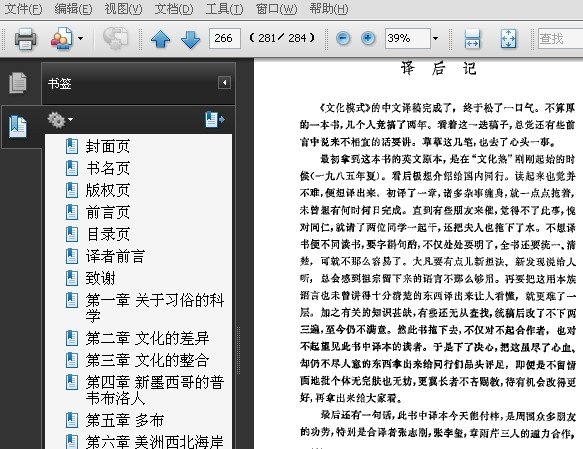Open the 窗口(W) menu

click(276, 8)
